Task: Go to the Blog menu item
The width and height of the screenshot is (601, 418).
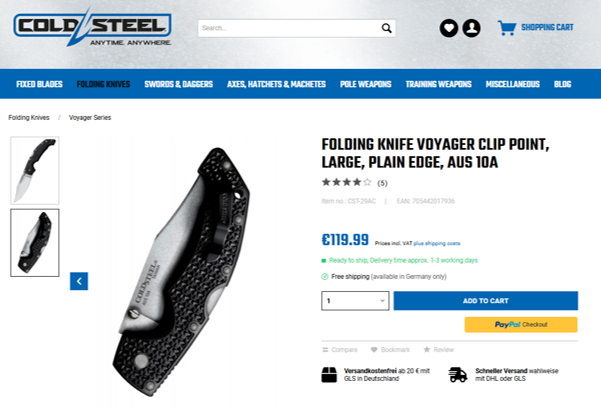Action: [562, 84]
